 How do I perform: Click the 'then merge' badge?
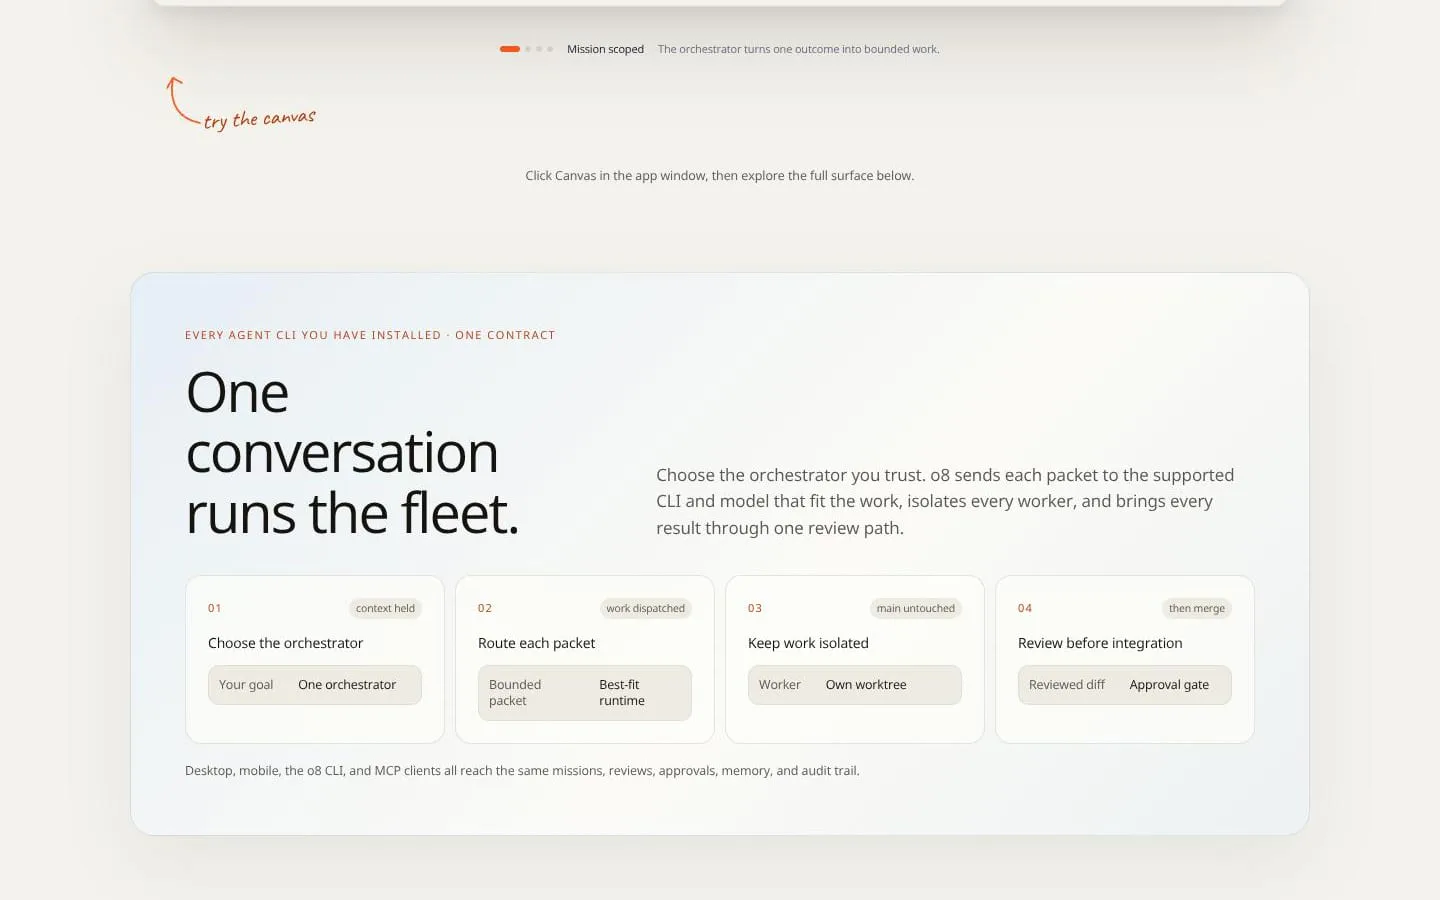point(1197,608)
